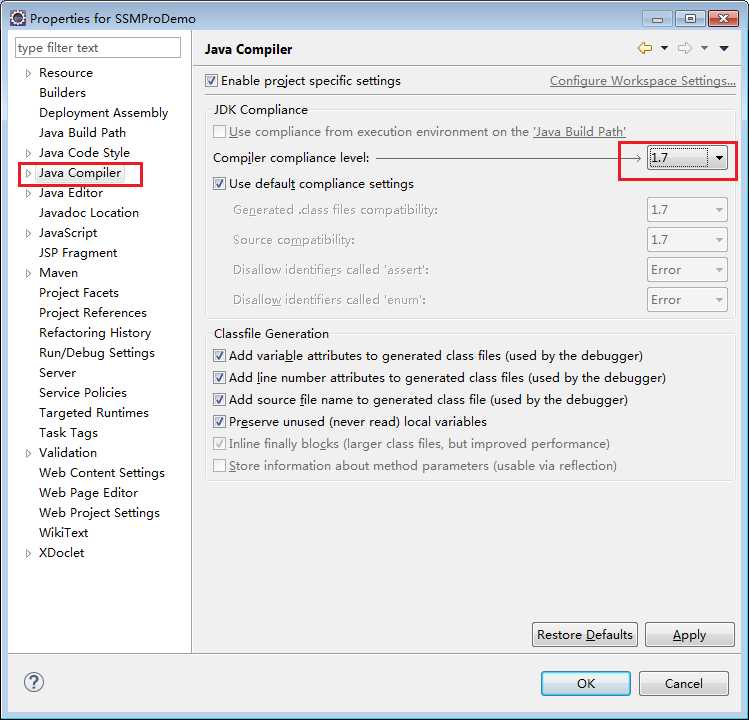The height and width of the screenshot is (720, 749).
Task: Select Web Page Editor page
Action: click(88, 493)
